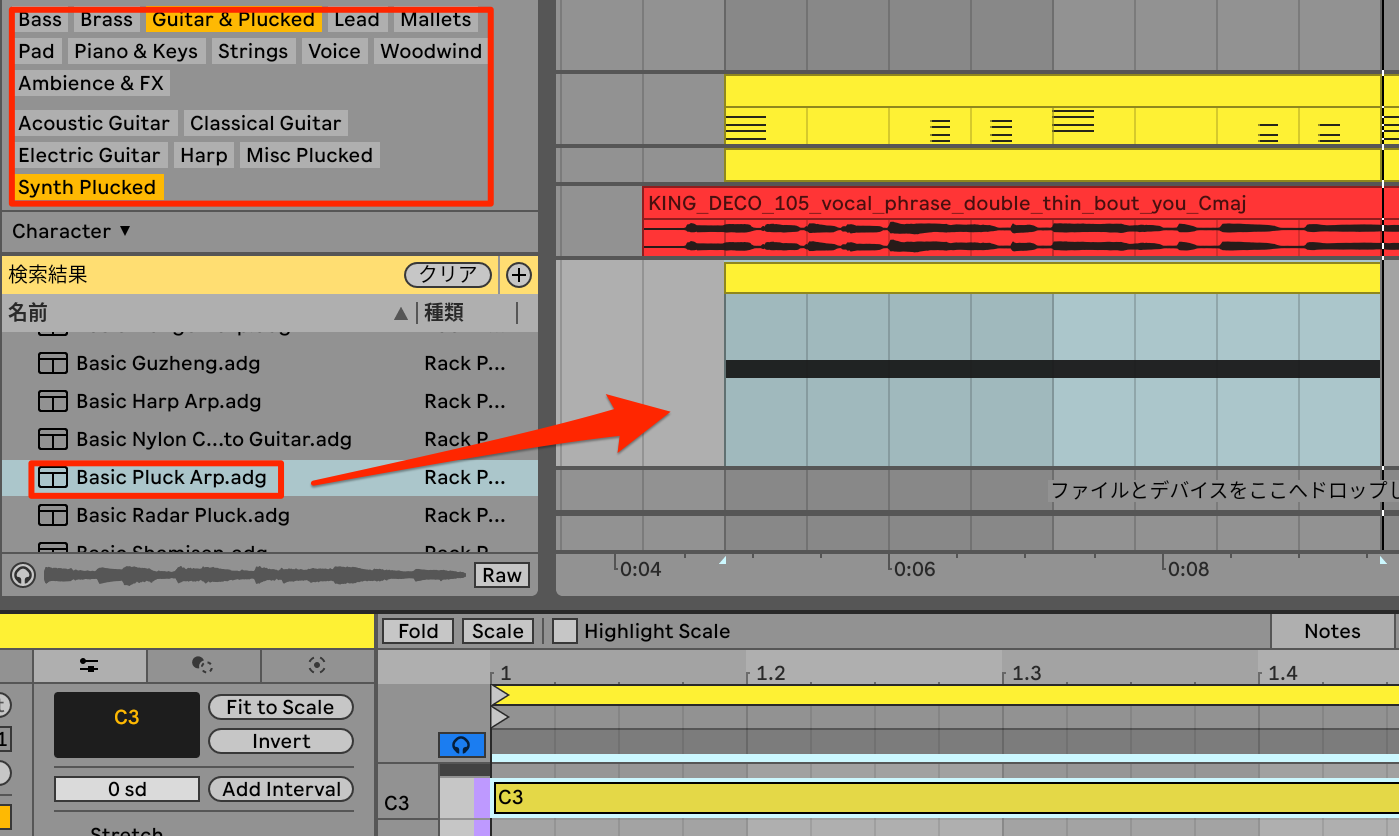
Task: Enable the Mallets tag filter
Action: [x=435, y=19]
